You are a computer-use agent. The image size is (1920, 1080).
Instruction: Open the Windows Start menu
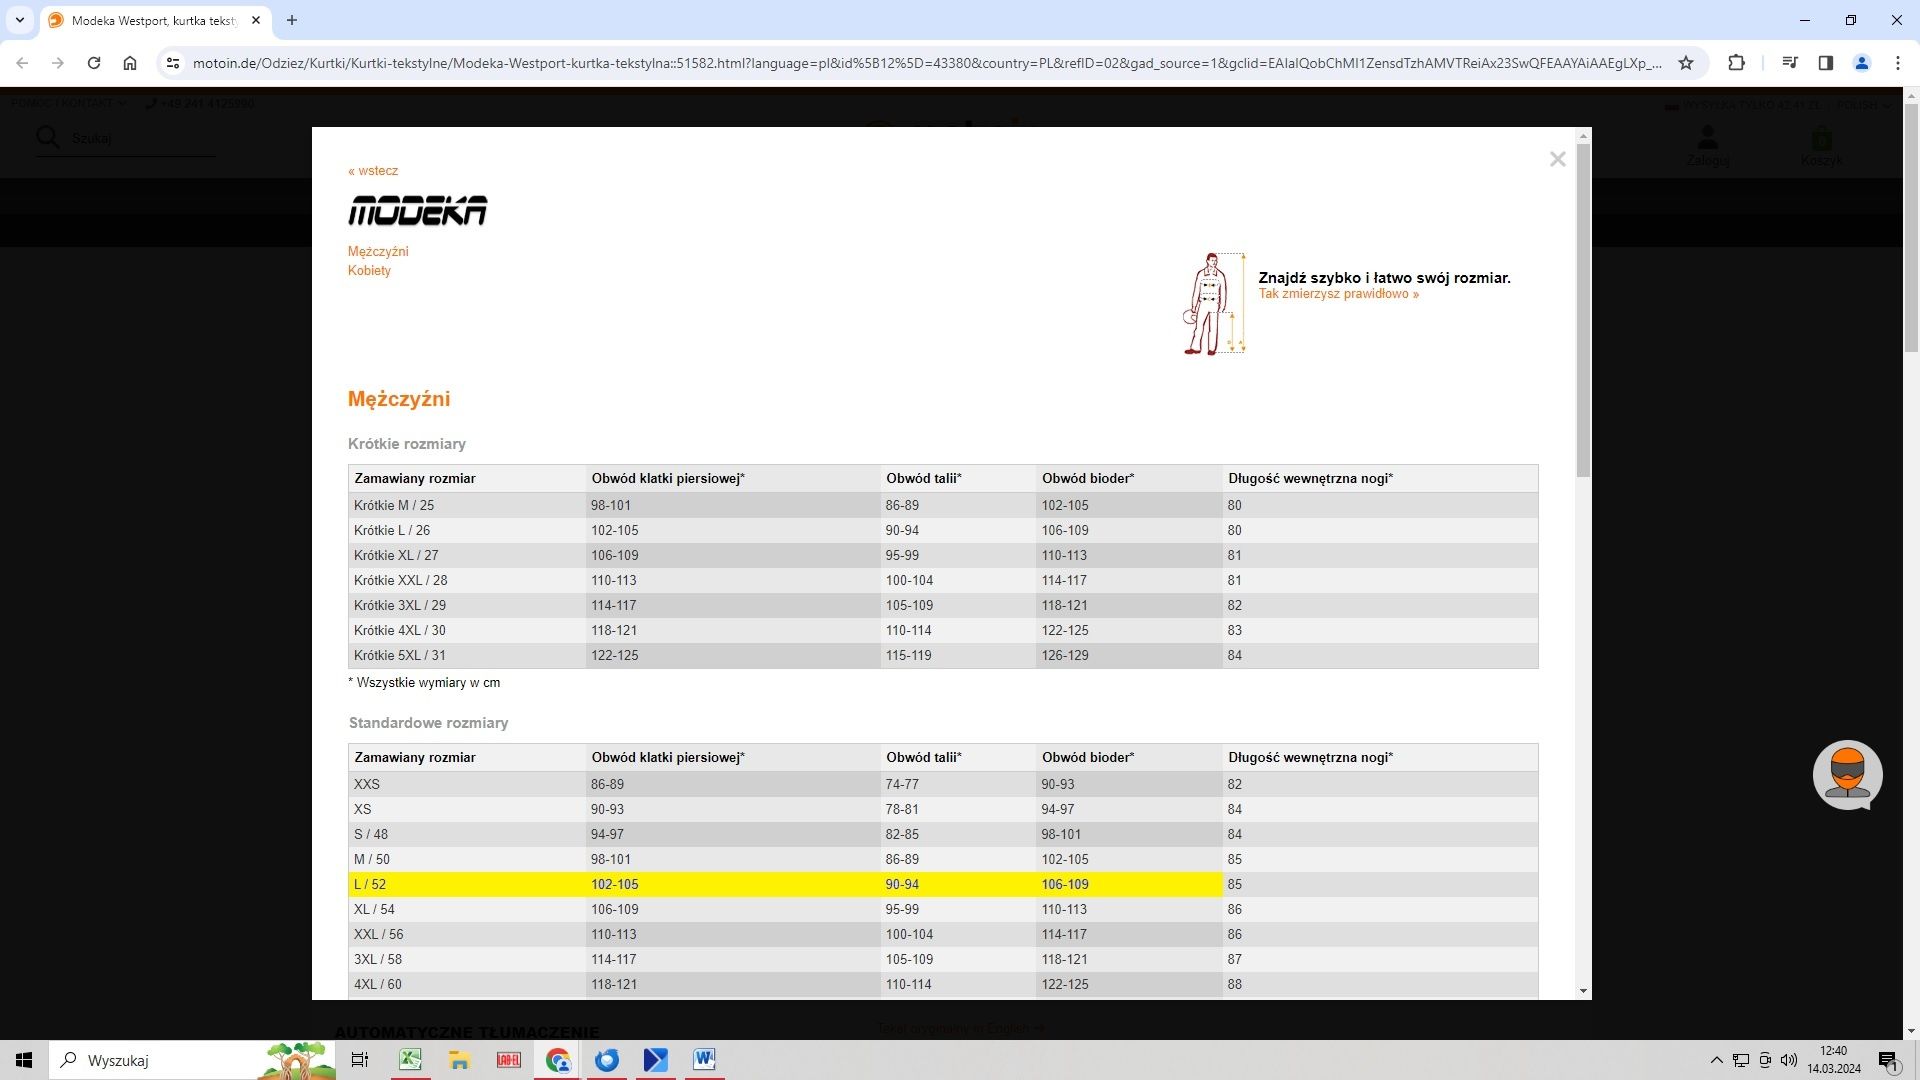tap(24, 1060)
